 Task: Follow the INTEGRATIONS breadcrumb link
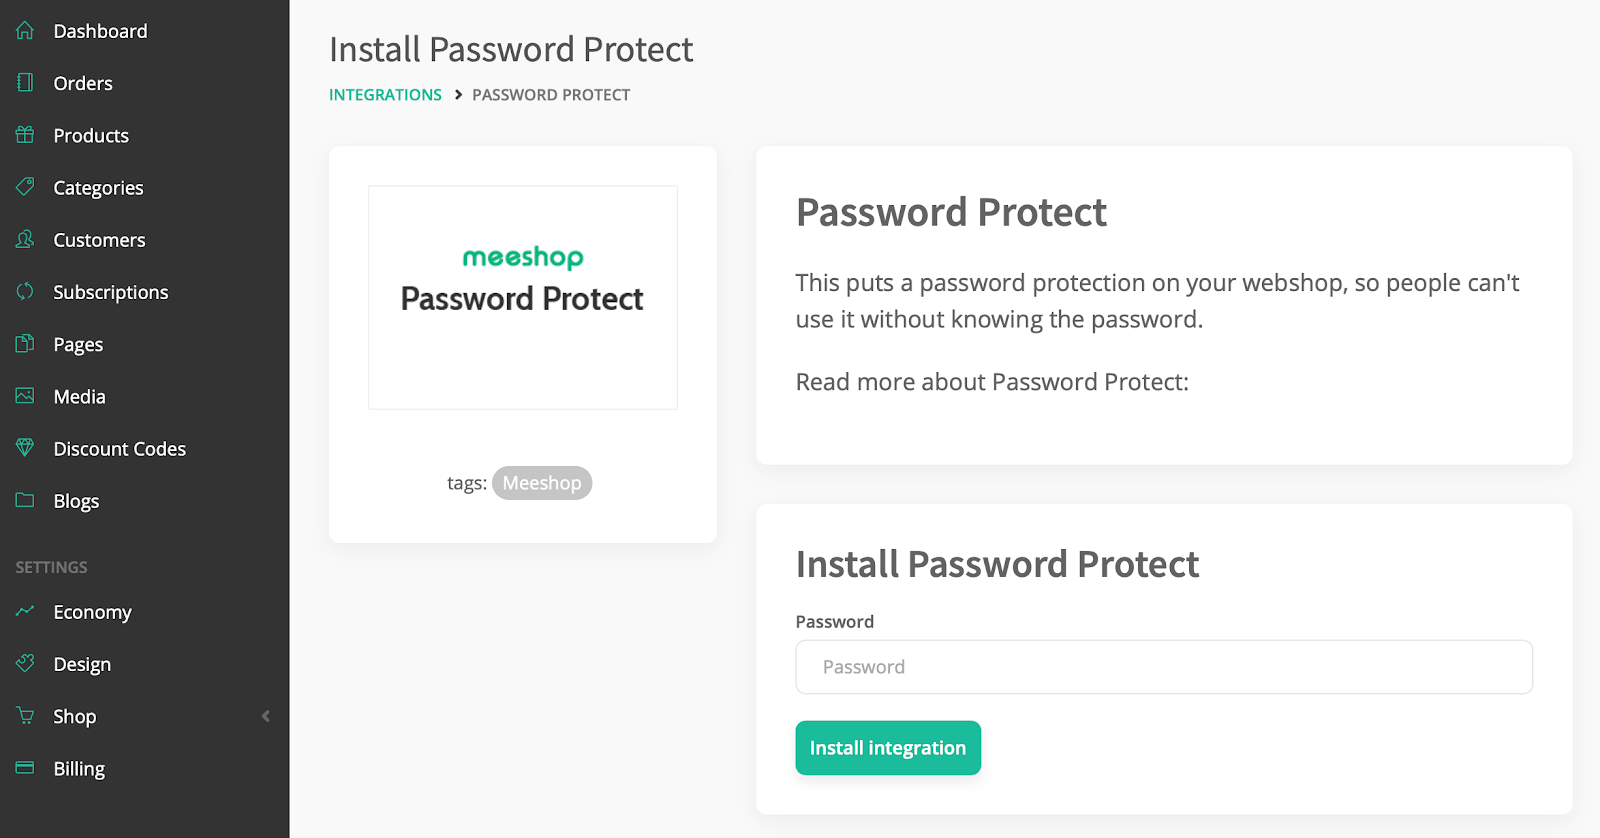[385, 95]
